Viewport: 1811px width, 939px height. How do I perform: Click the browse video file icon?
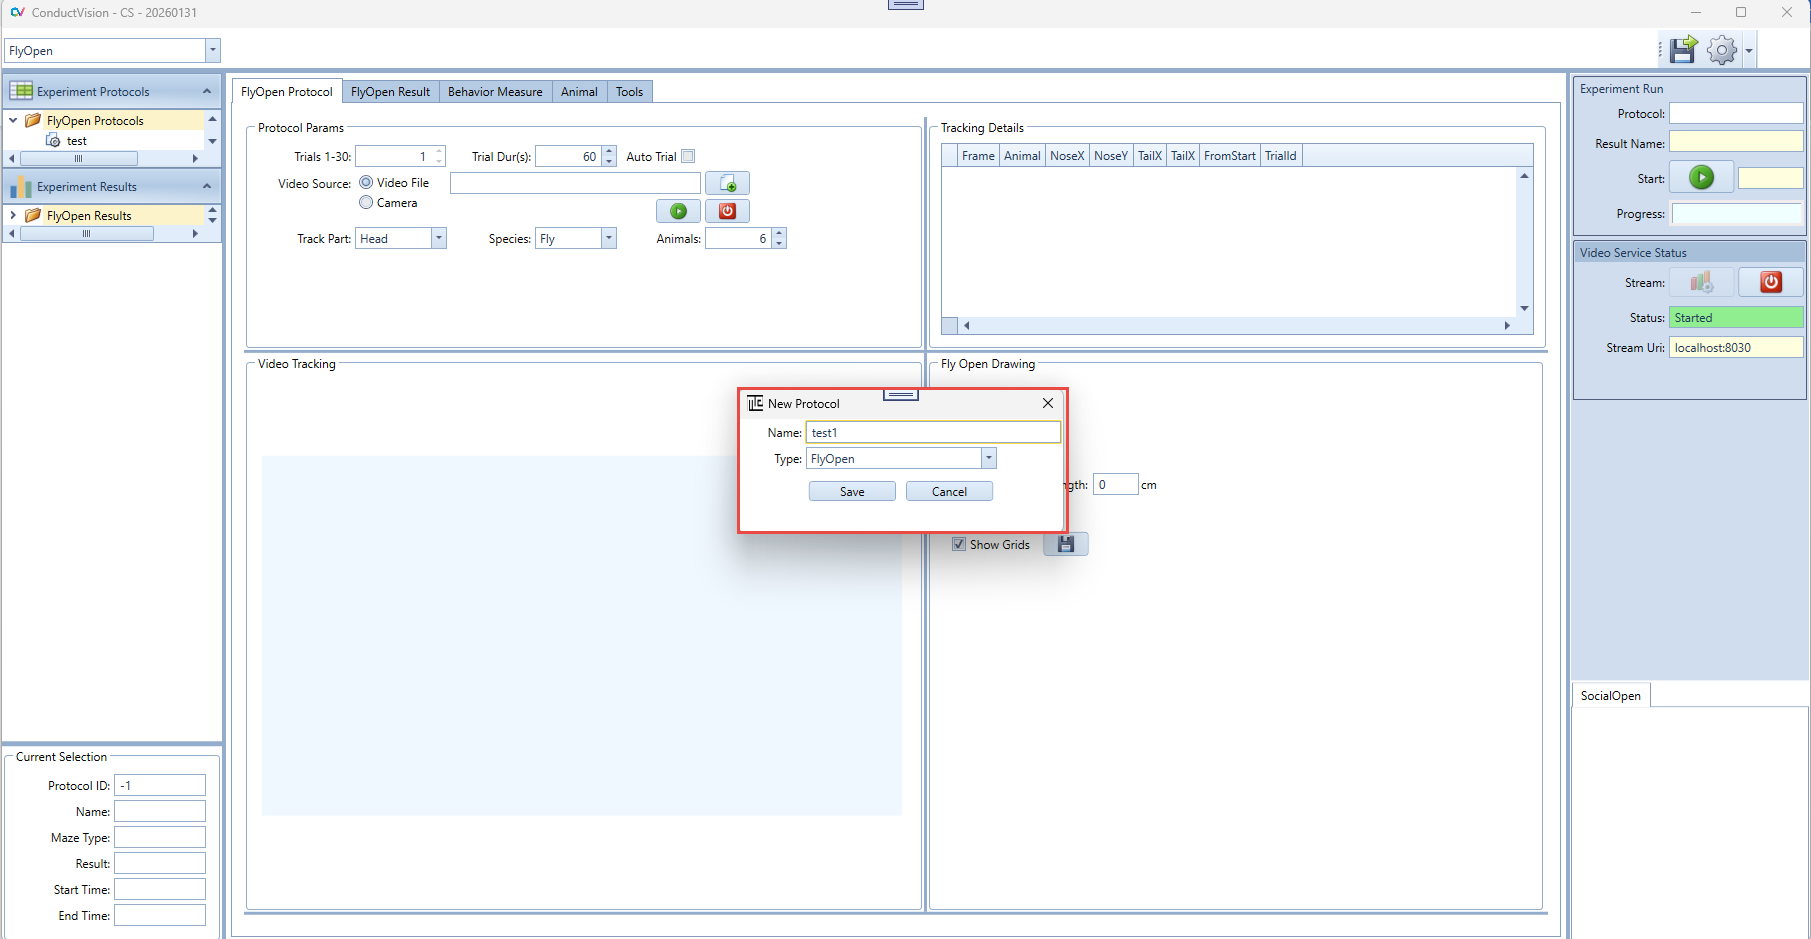click(x=727, y=183)
